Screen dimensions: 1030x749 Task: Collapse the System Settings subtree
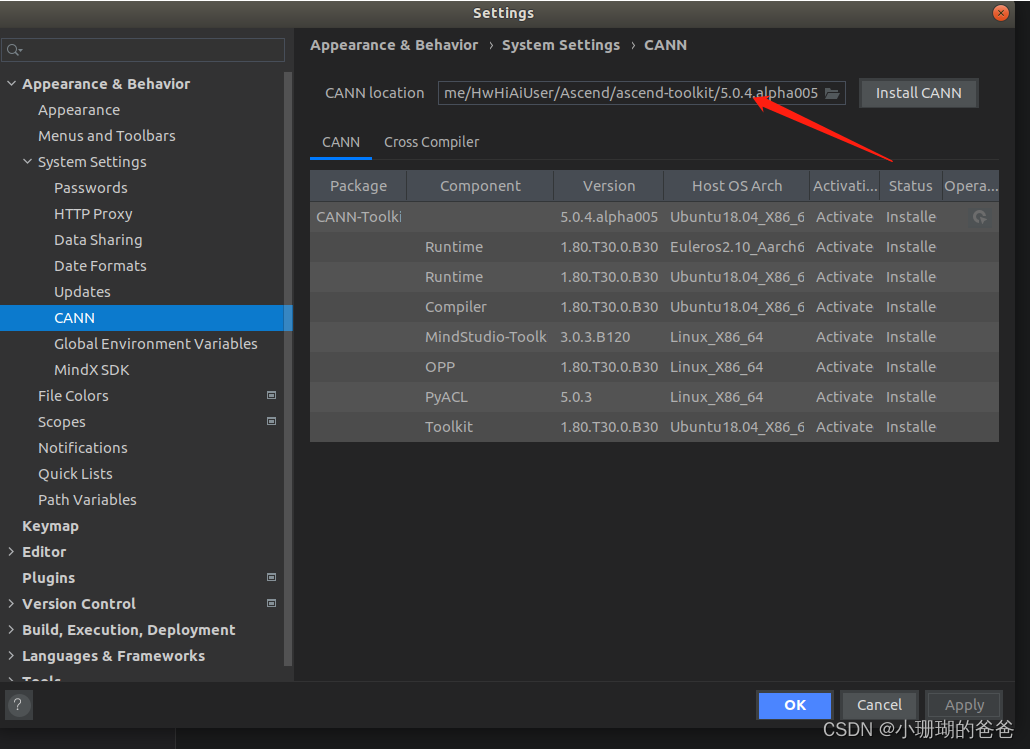27,162
